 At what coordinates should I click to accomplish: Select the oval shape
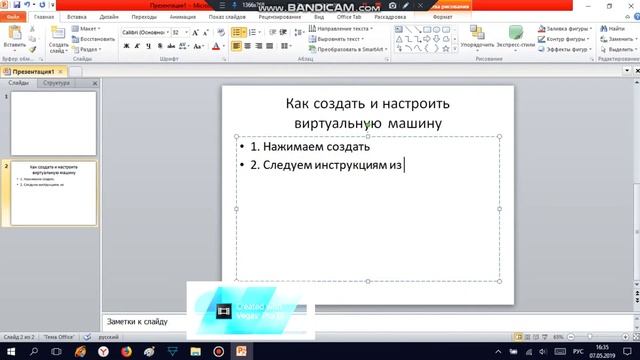pyautogui.click(x=436, y=29)
